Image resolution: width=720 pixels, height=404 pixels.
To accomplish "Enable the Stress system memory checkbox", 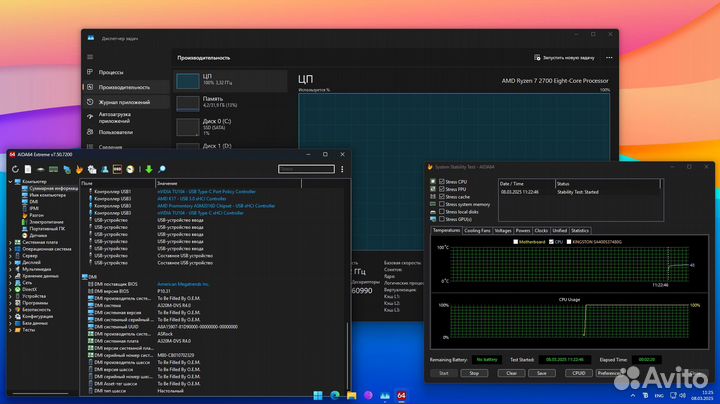I will click(442, 204).
